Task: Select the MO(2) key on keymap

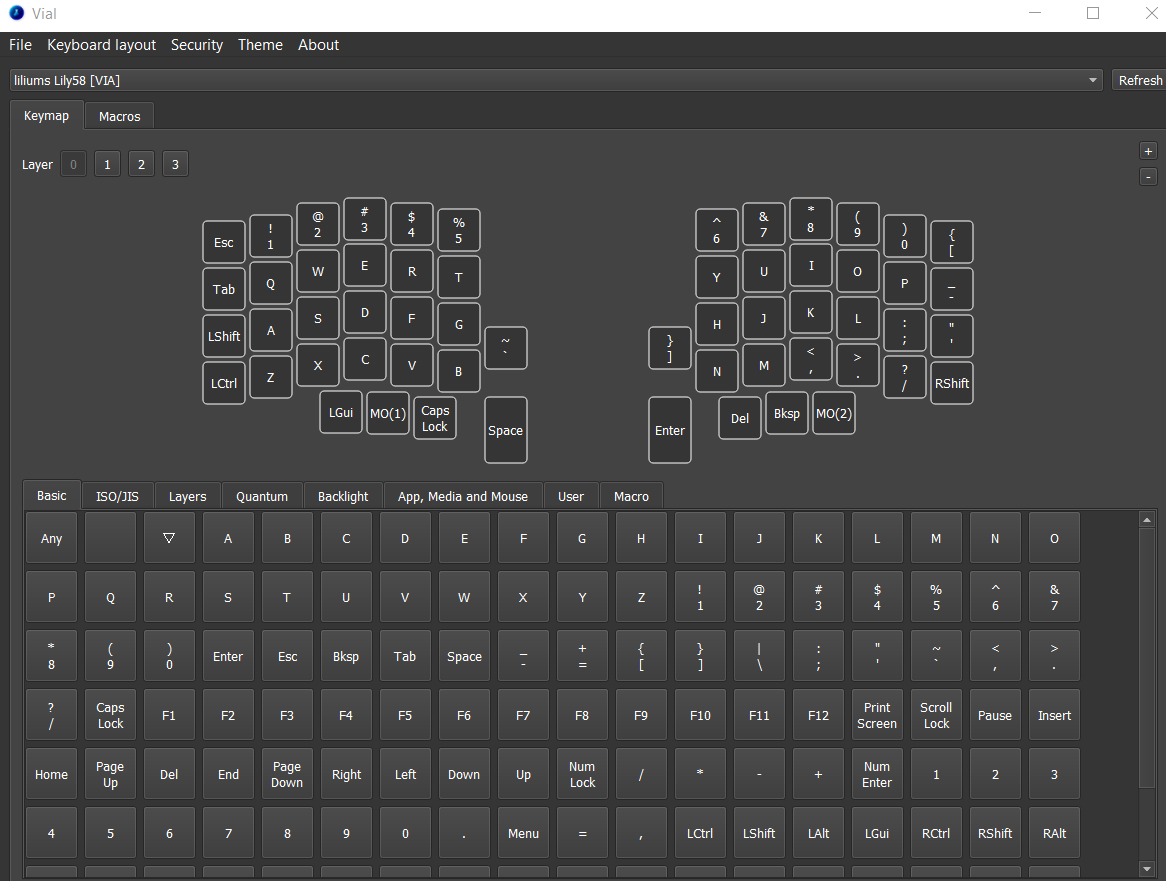Action: 834,413
